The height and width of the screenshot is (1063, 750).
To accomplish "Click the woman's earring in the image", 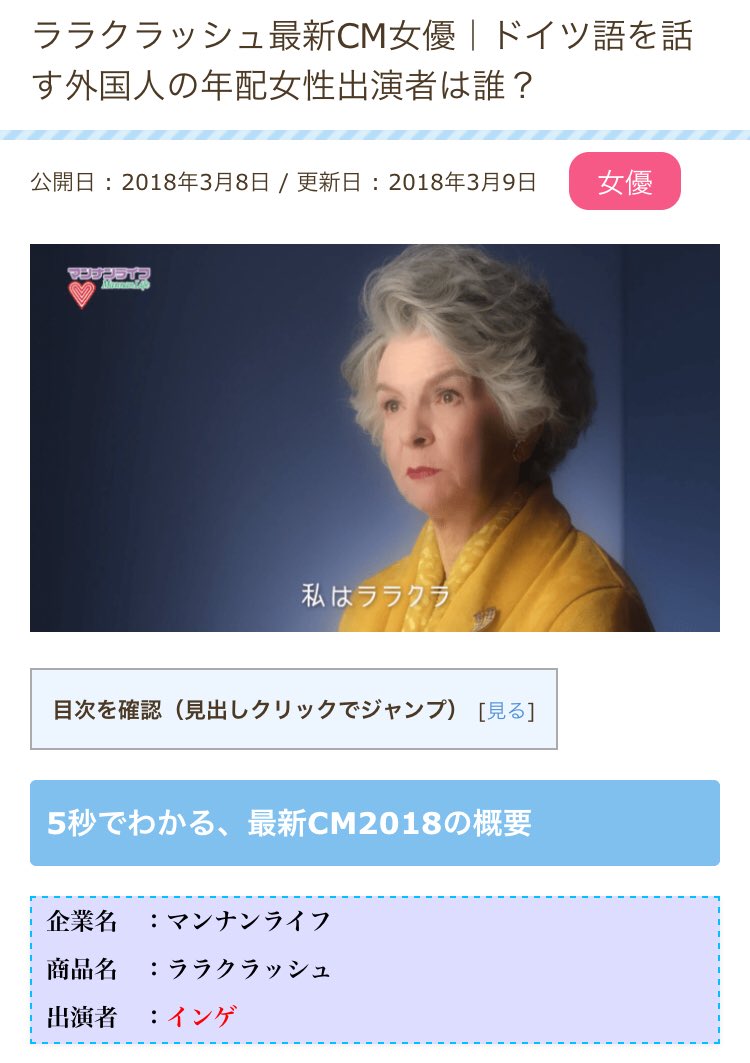I will pos(521,450).
